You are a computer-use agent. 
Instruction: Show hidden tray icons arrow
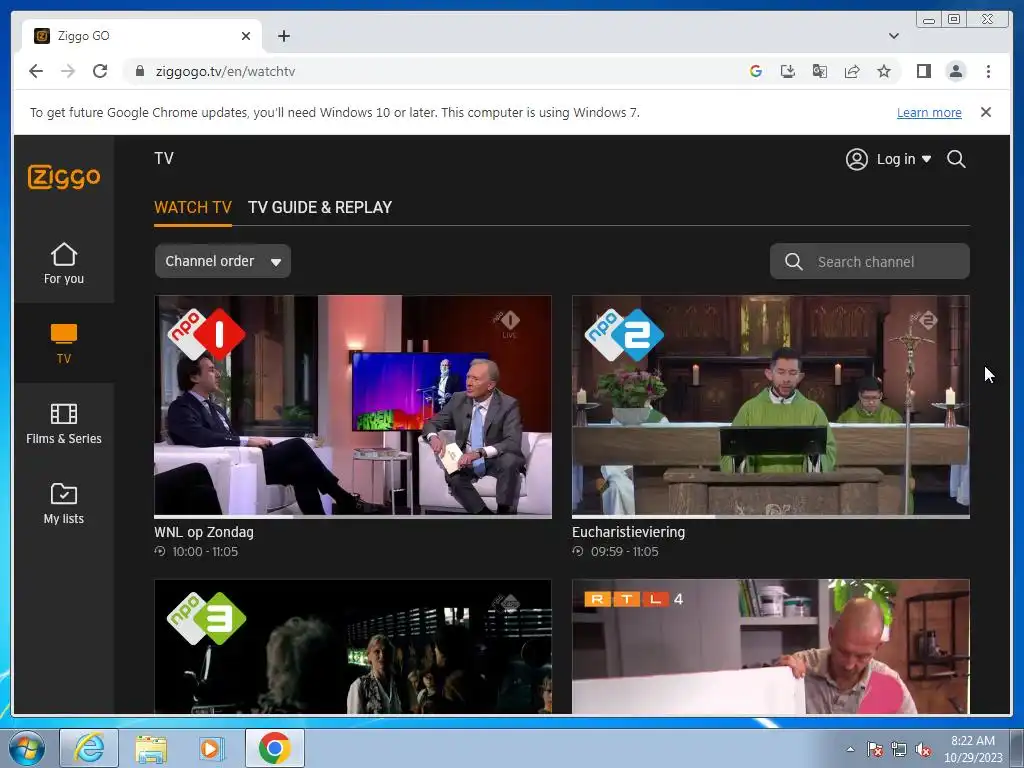(x=850, y=749)
